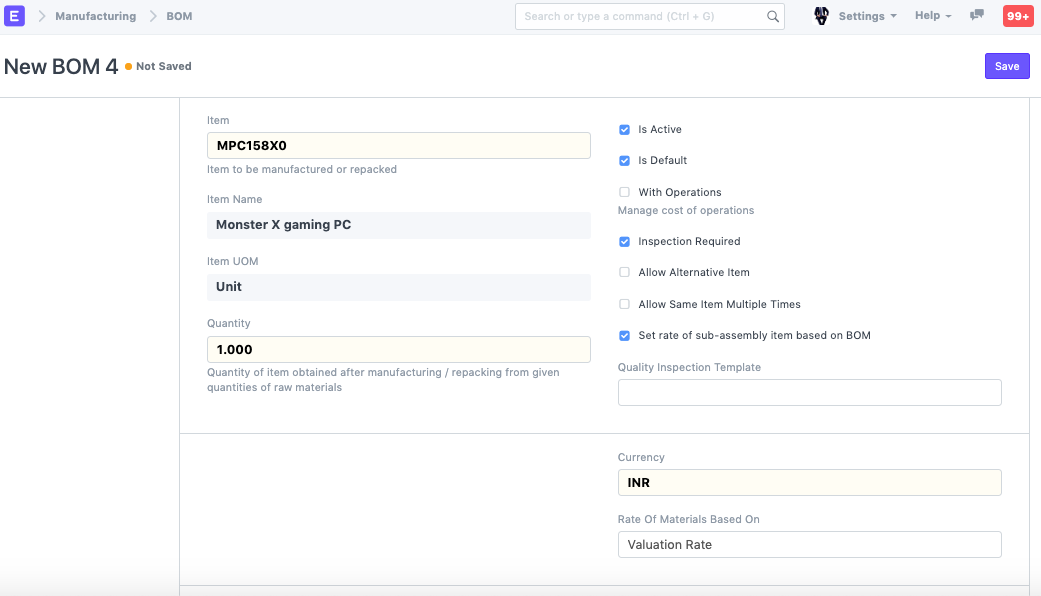Click the Quality Inspection Template field
Screen dimensions: 1041x596
point(809,393)
